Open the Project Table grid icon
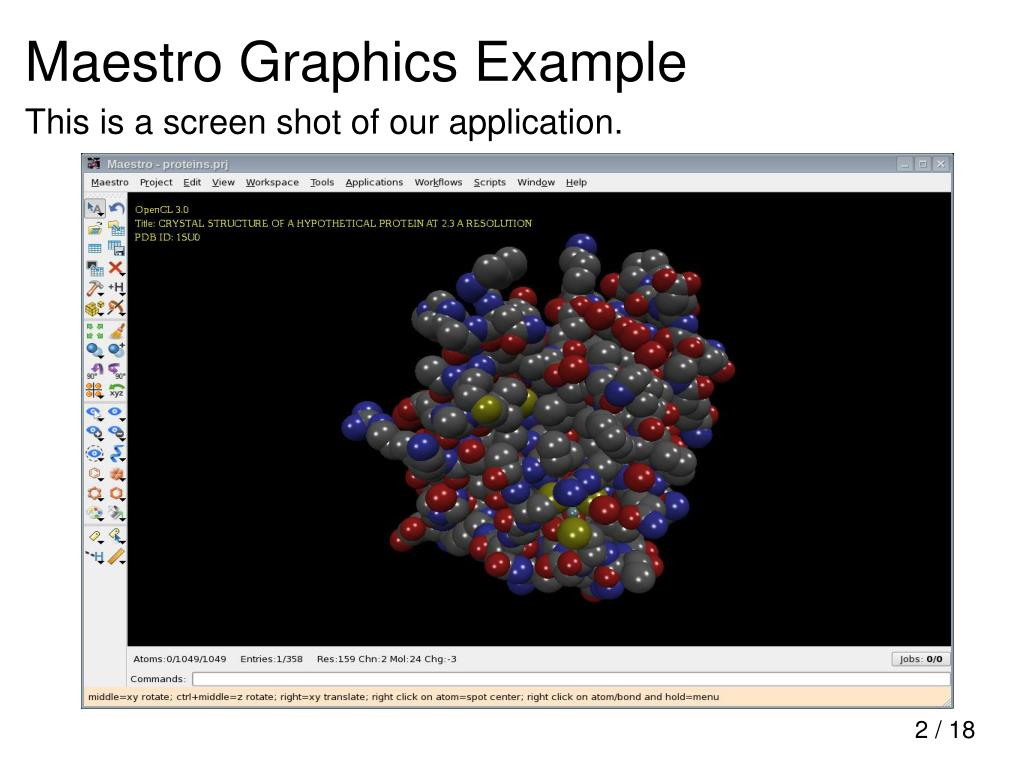This screenshot has height=767, width=1023. [95, 248]
